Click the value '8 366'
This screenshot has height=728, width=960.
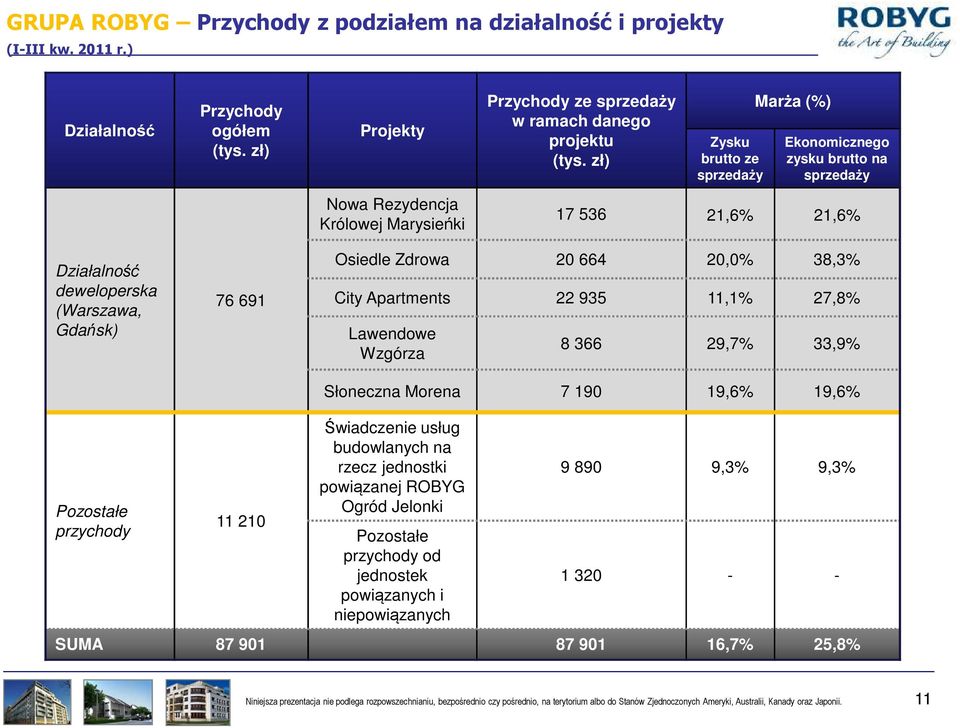coord(581,343)
